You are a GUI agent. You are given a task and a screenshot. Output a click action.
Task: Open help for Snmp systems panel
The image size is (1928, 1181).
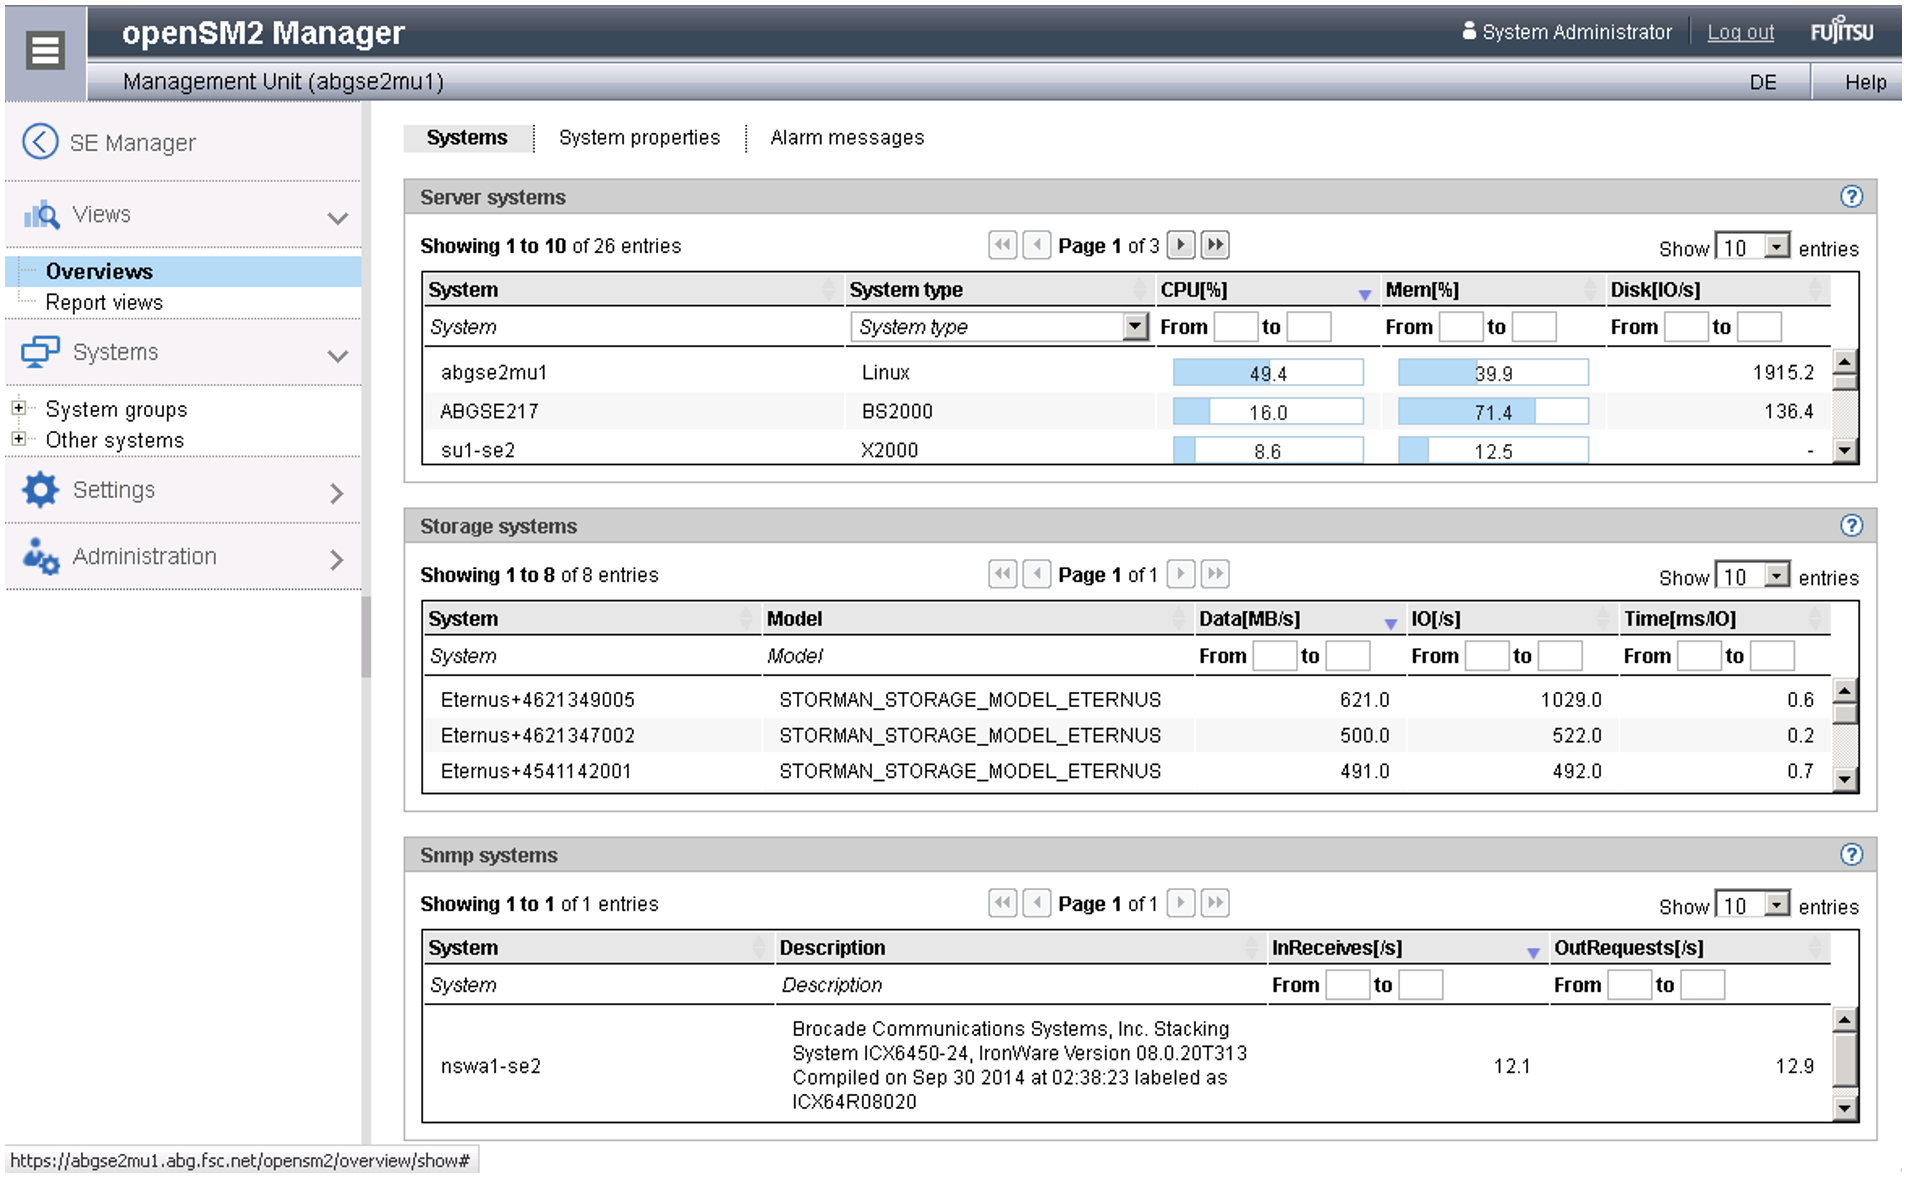[1851, 855]
